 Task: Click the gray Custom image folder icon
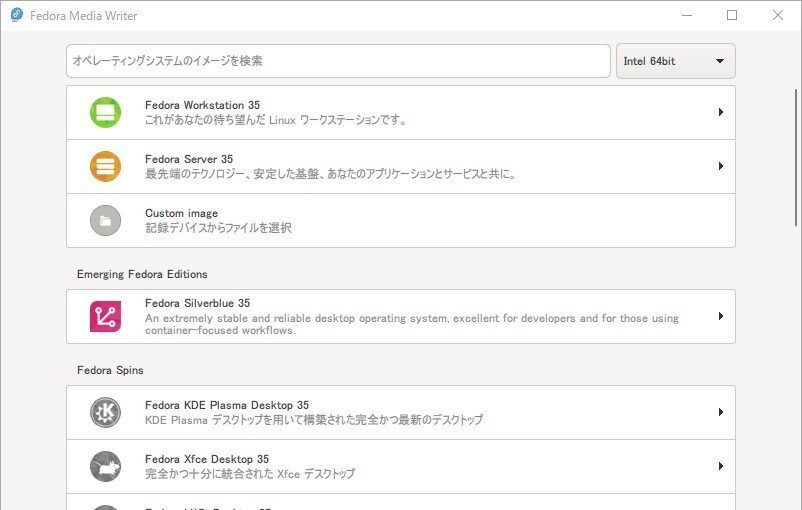(105, 220)
